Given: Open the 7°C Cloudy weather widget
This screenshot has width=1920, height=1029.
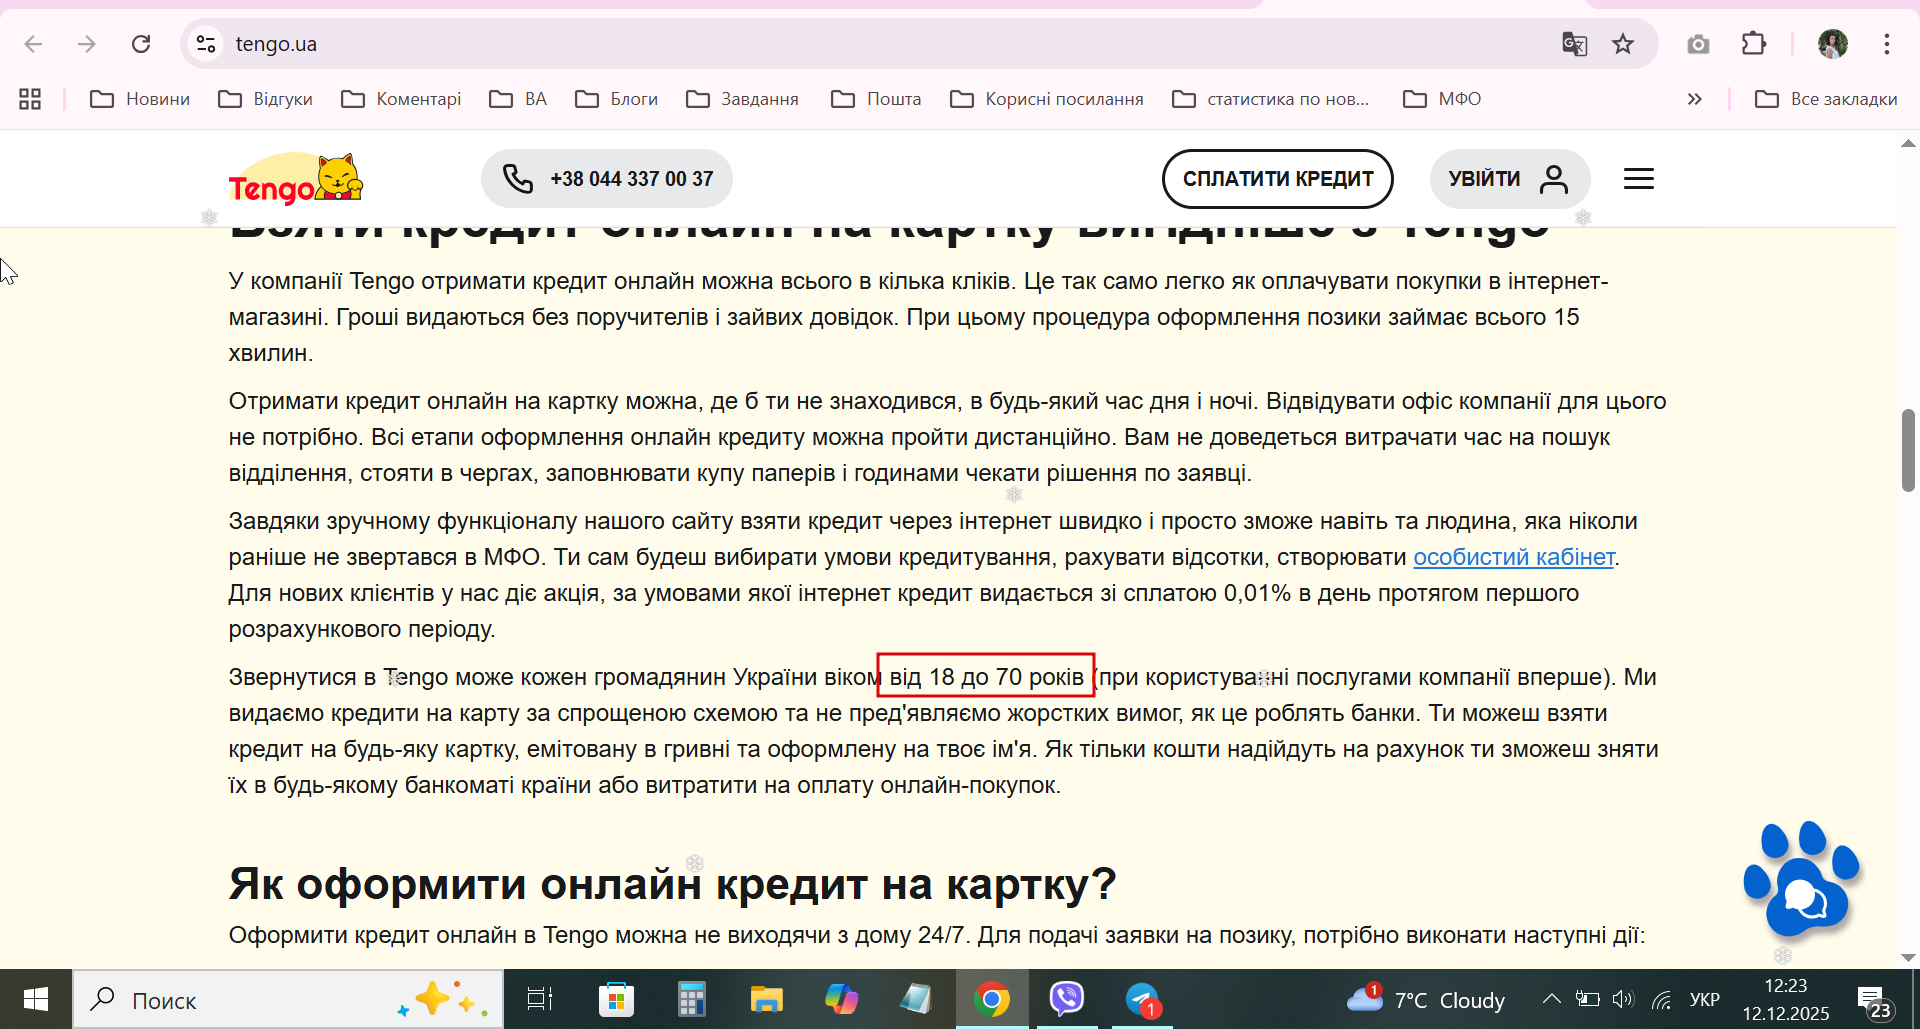Looking at the screenshot, I should pos(1426,999).
